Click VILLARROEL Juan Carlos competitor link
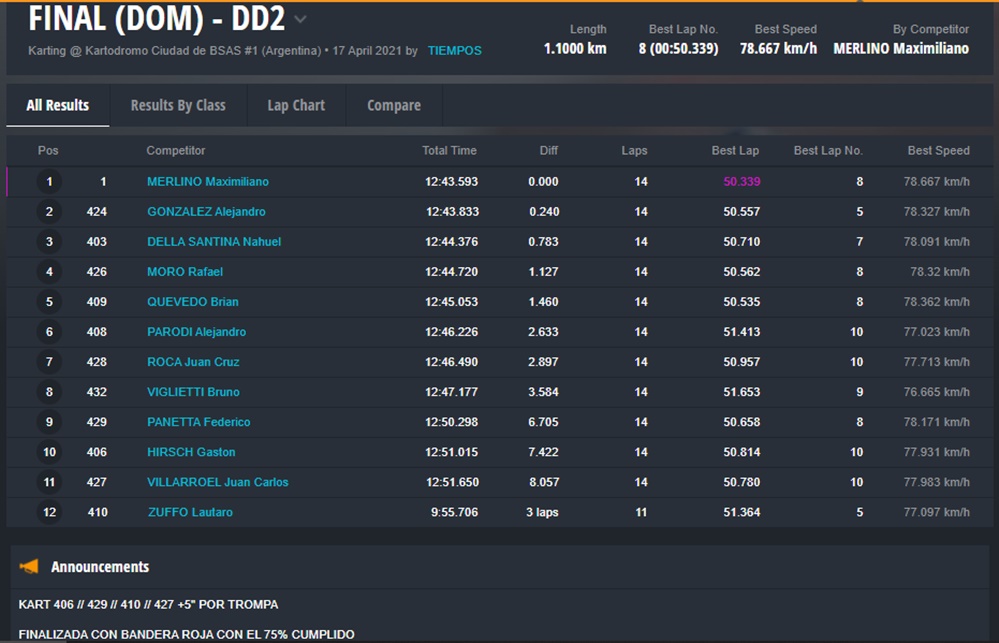 (x=217, y=482)
